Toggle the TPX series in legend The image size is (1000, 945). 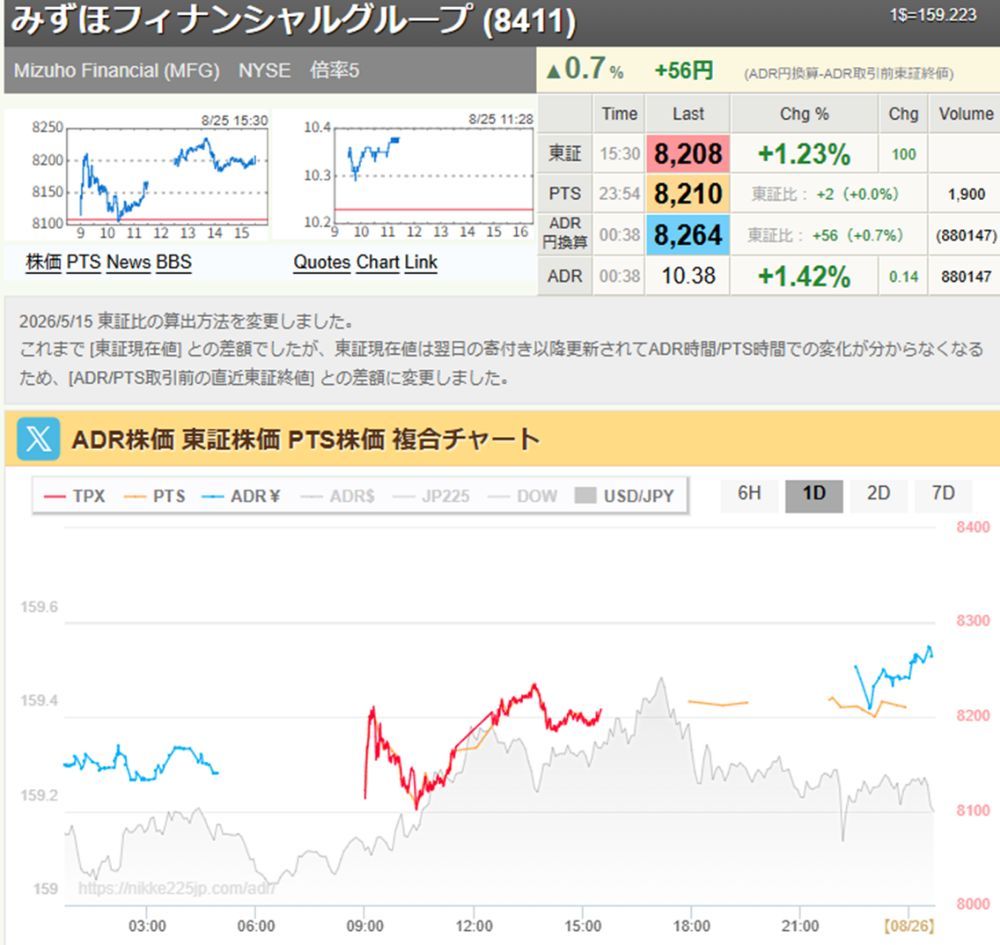pos(74,496)
